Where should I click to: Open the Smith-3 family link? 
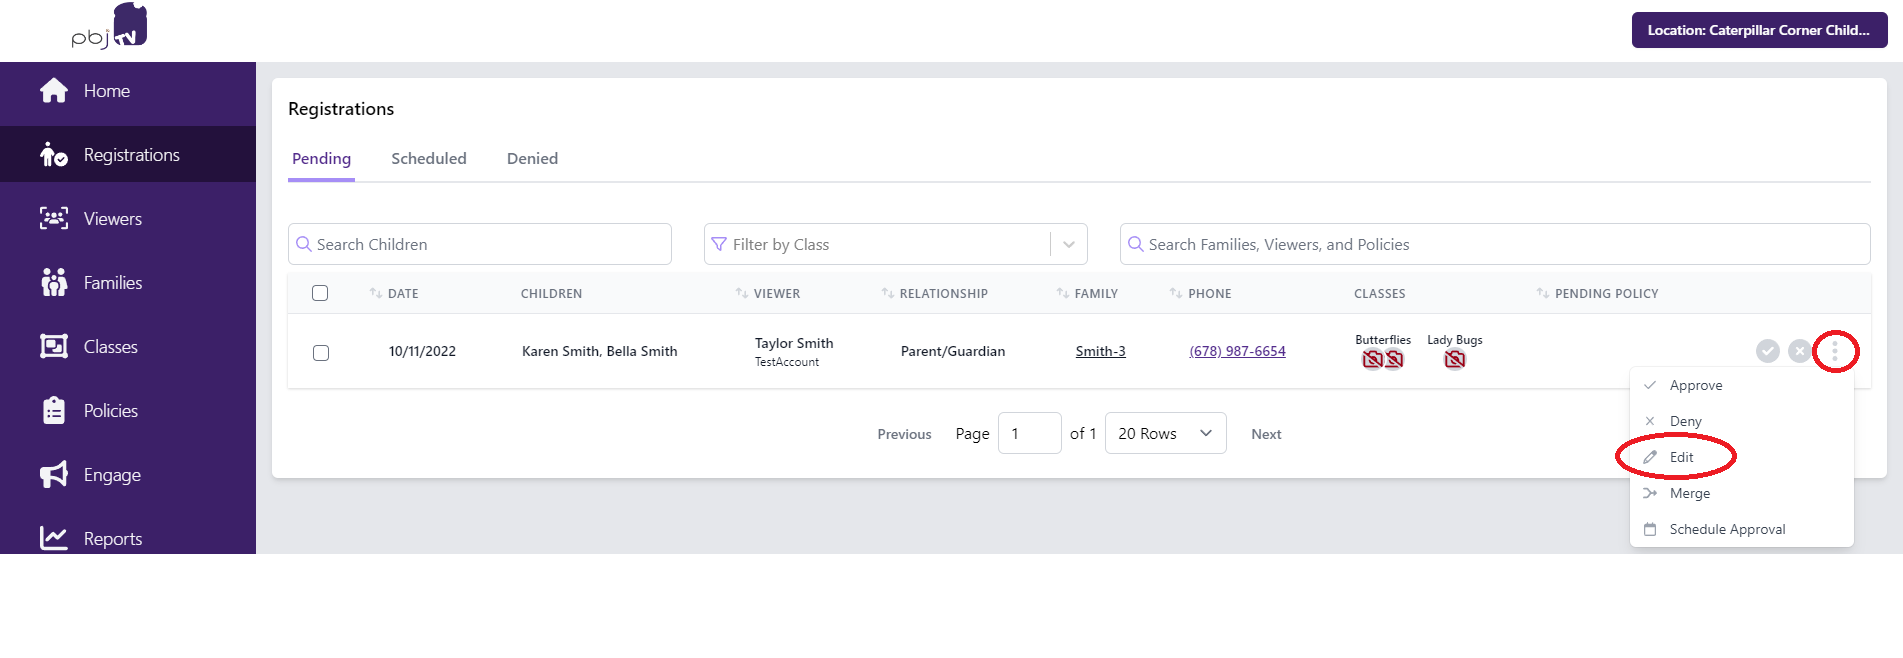click(1100, 351)
